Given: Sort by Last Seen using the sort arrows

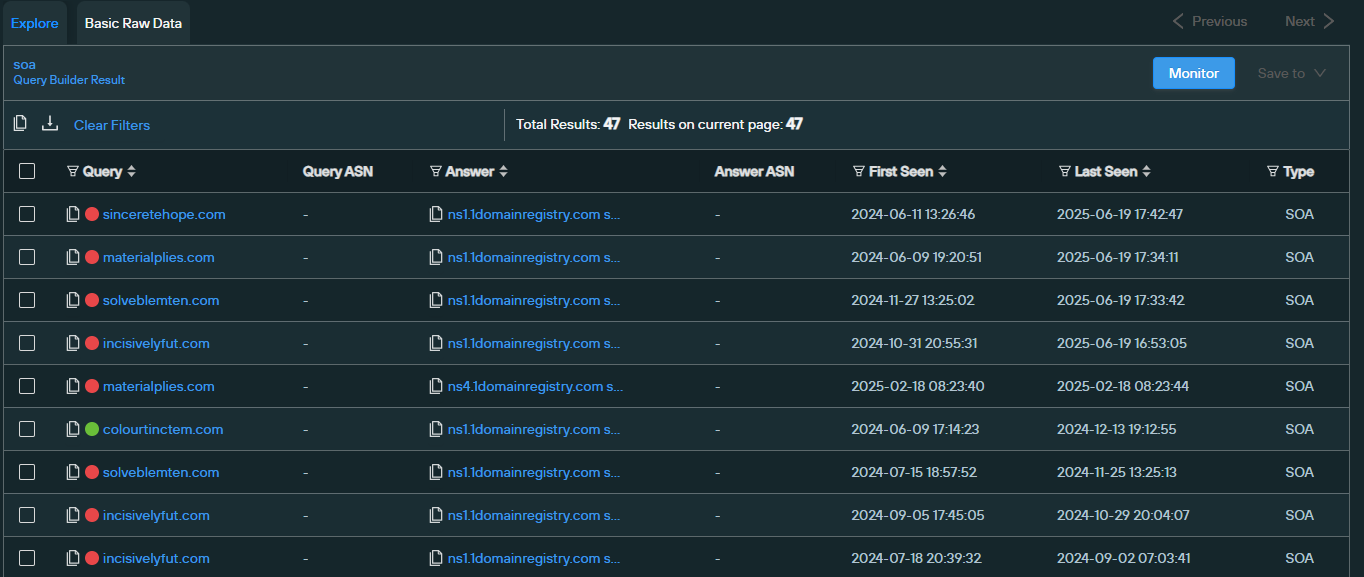Looking at the screenshot, I should [1146, 171].
